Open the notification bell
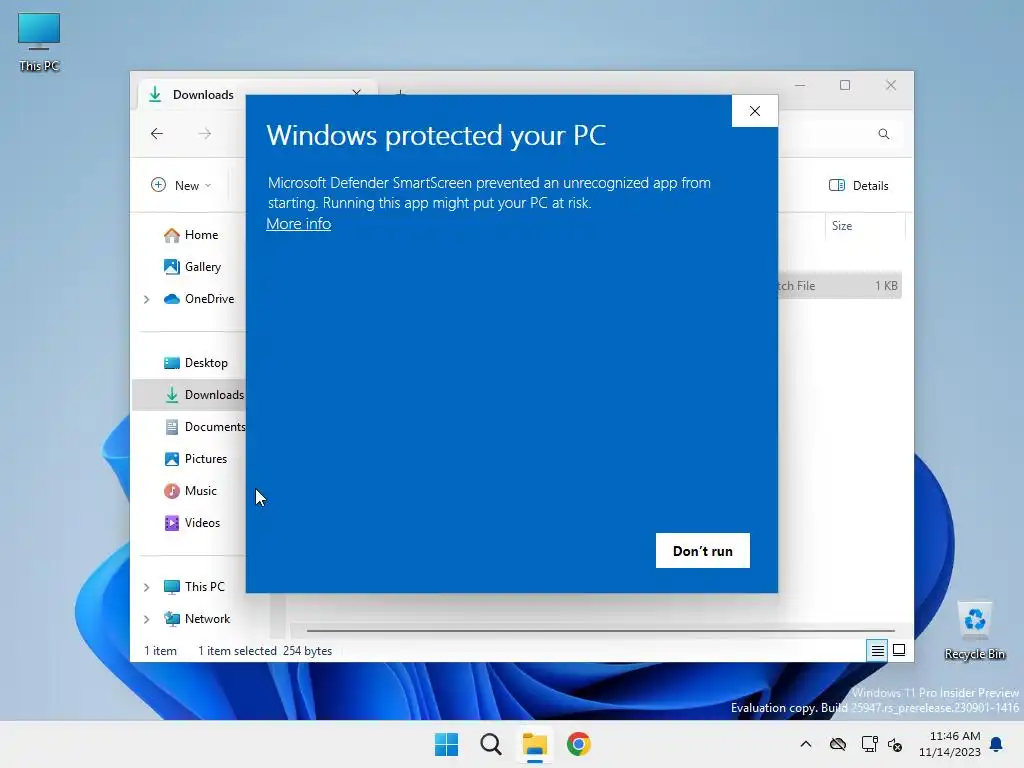 click(x=997, y=744)
